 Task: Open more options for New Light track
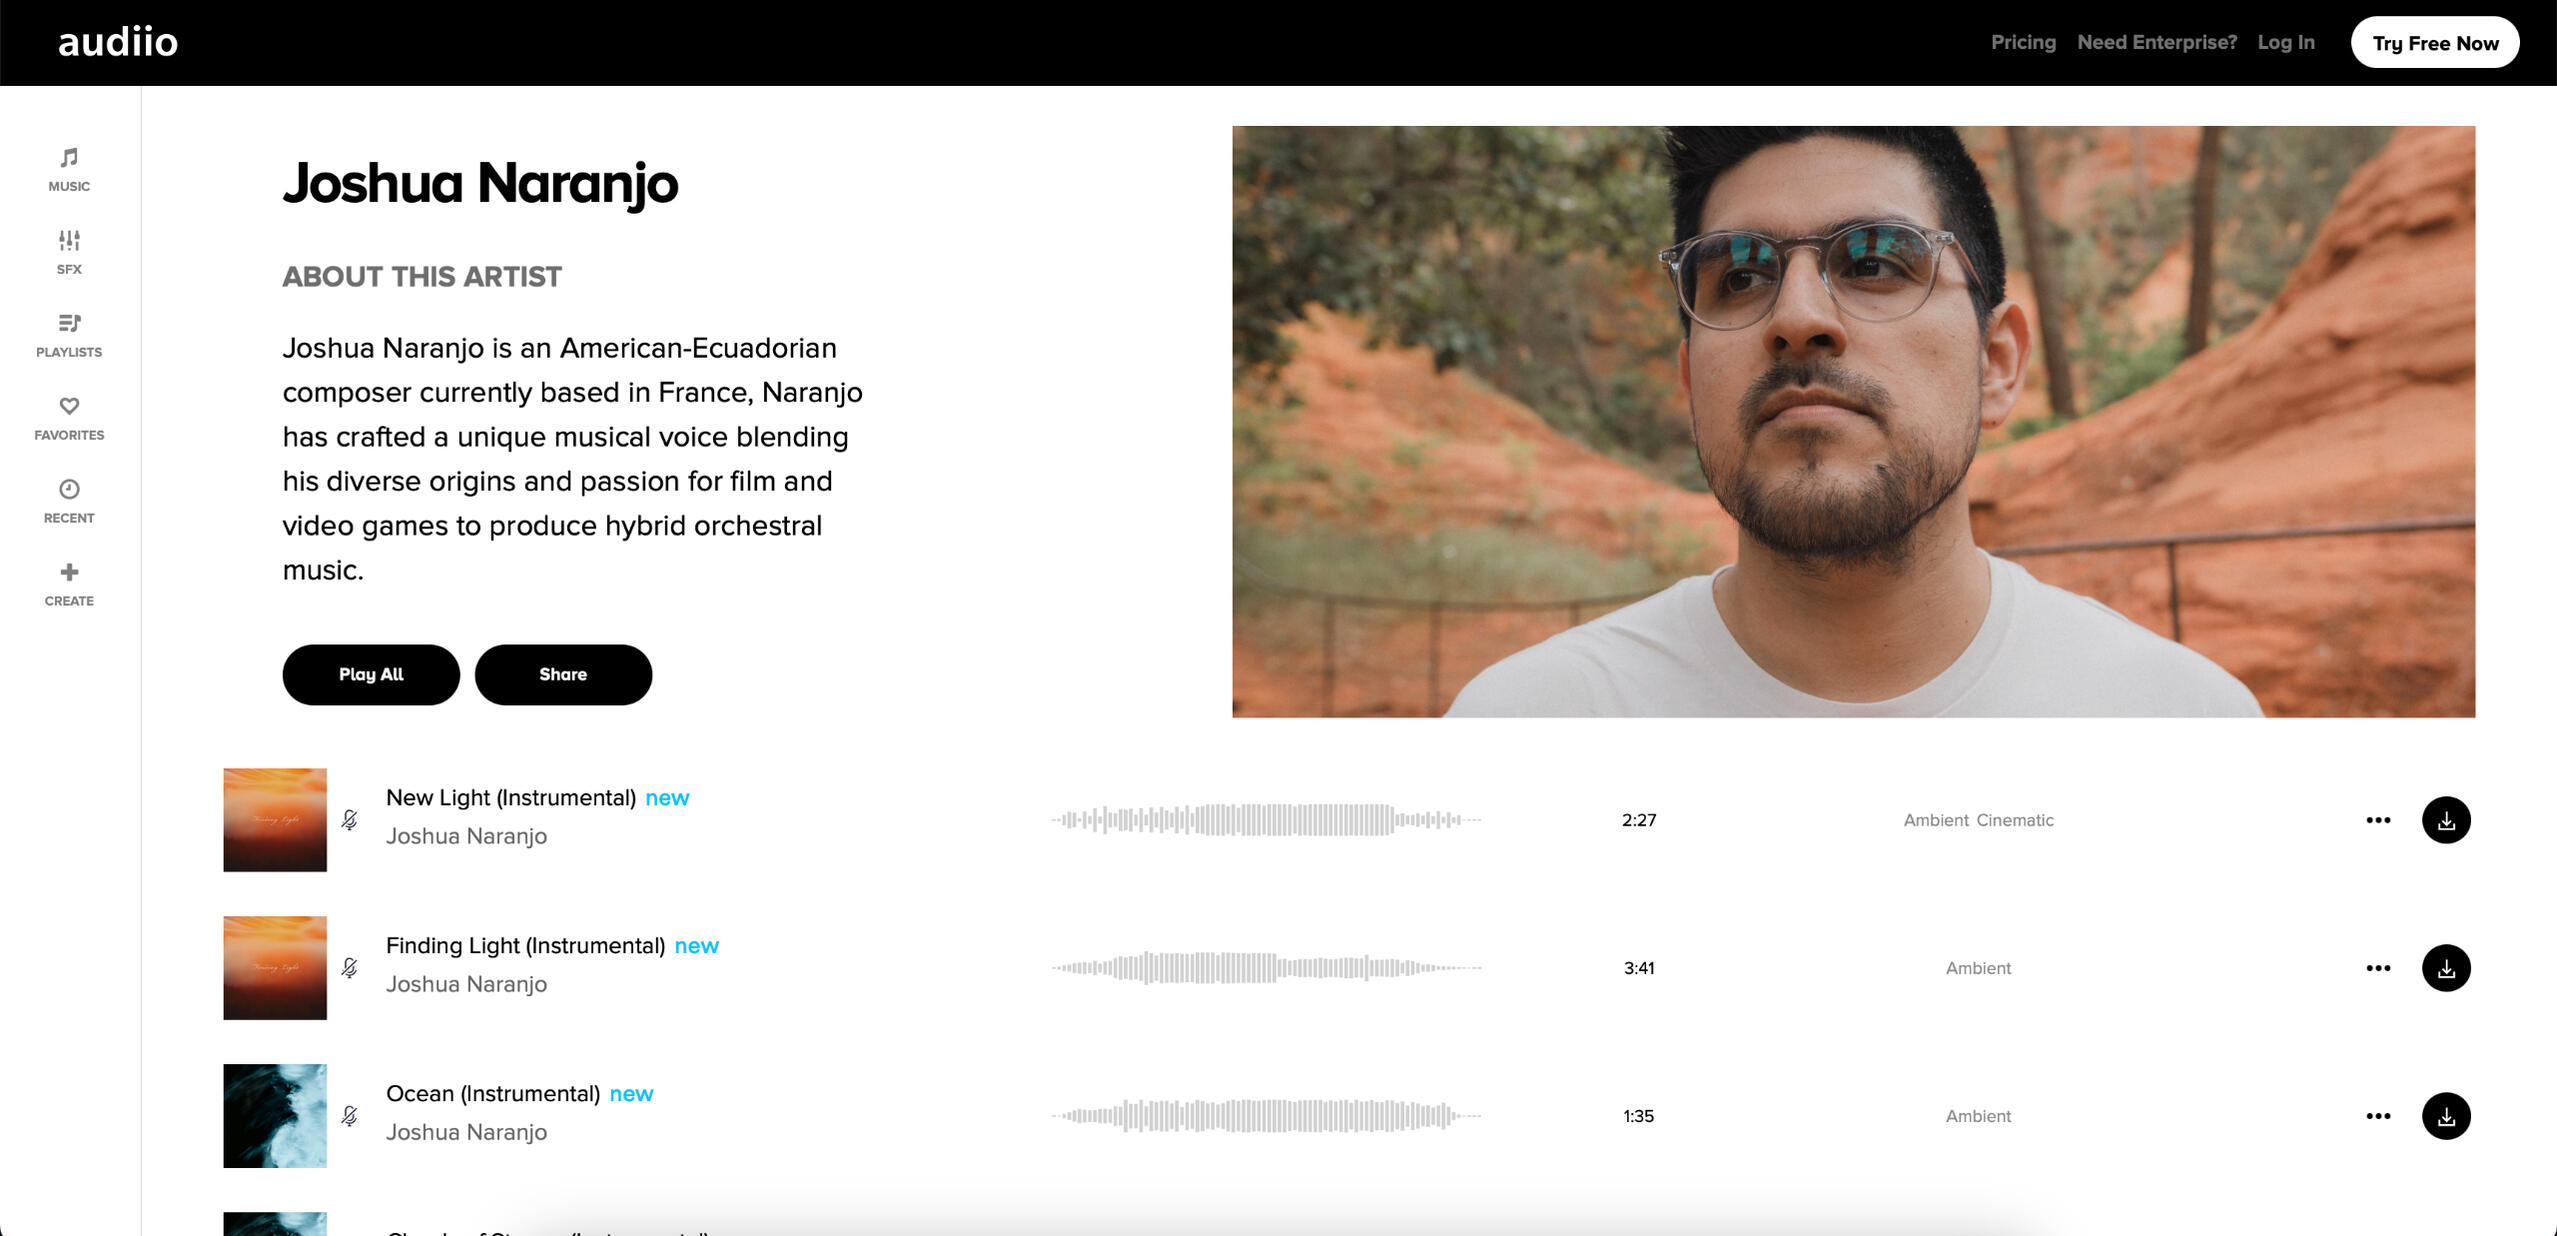tap(2377, 820)
